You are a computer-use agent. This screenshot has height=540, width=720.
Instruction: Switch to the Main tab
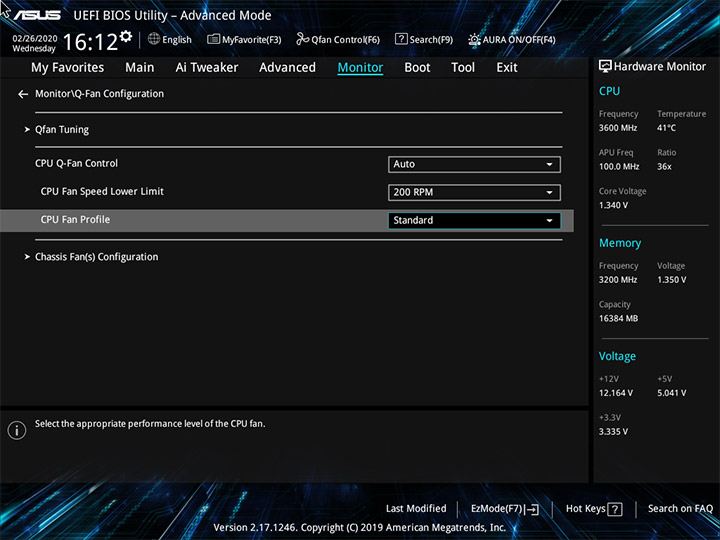coord(140,68)
